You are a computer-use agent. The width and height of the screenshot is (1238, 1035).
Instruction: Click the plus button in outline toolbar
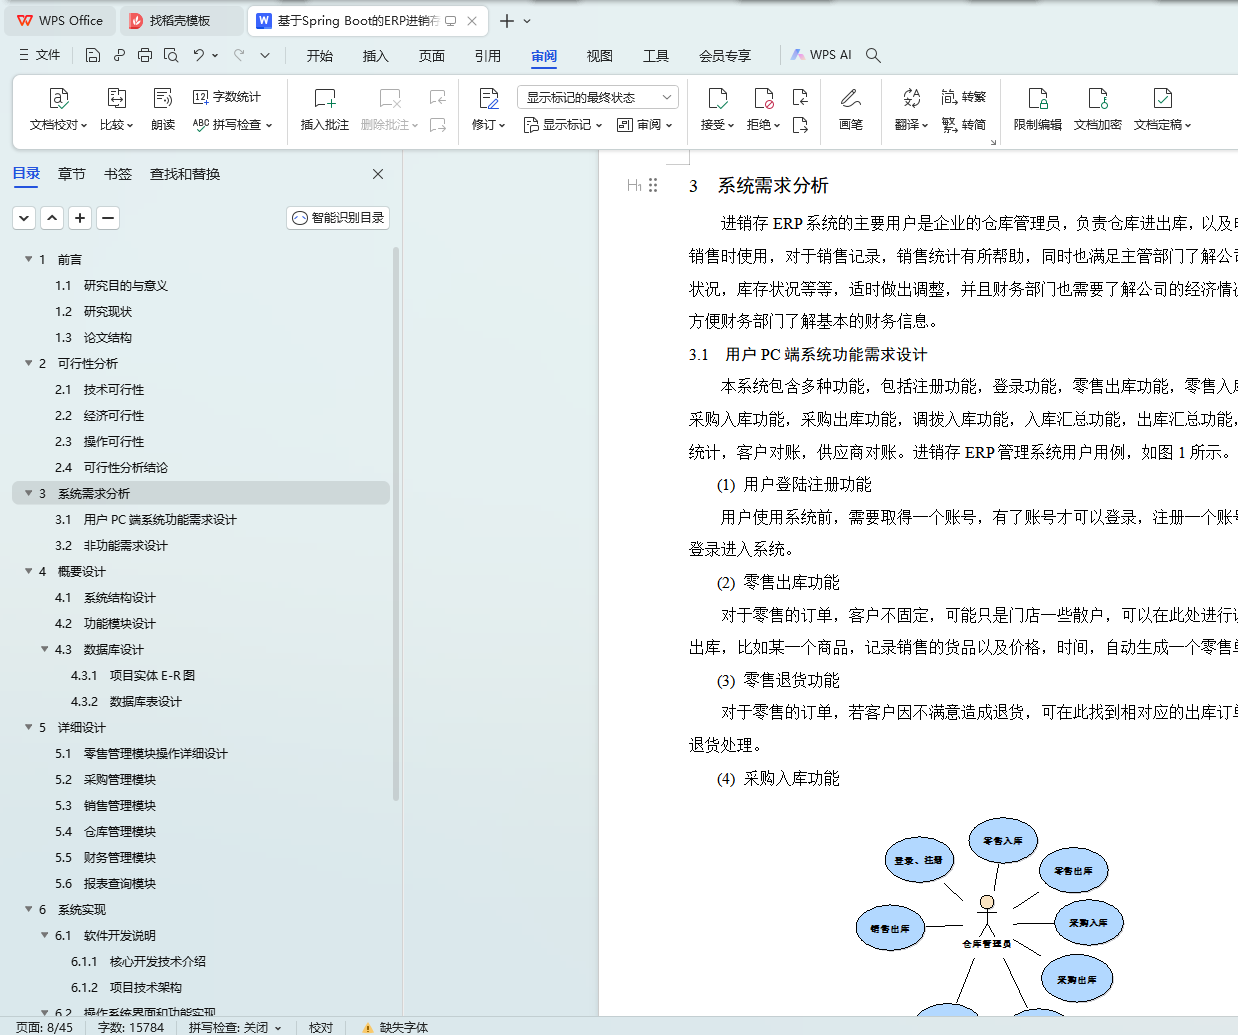point(81,218)
